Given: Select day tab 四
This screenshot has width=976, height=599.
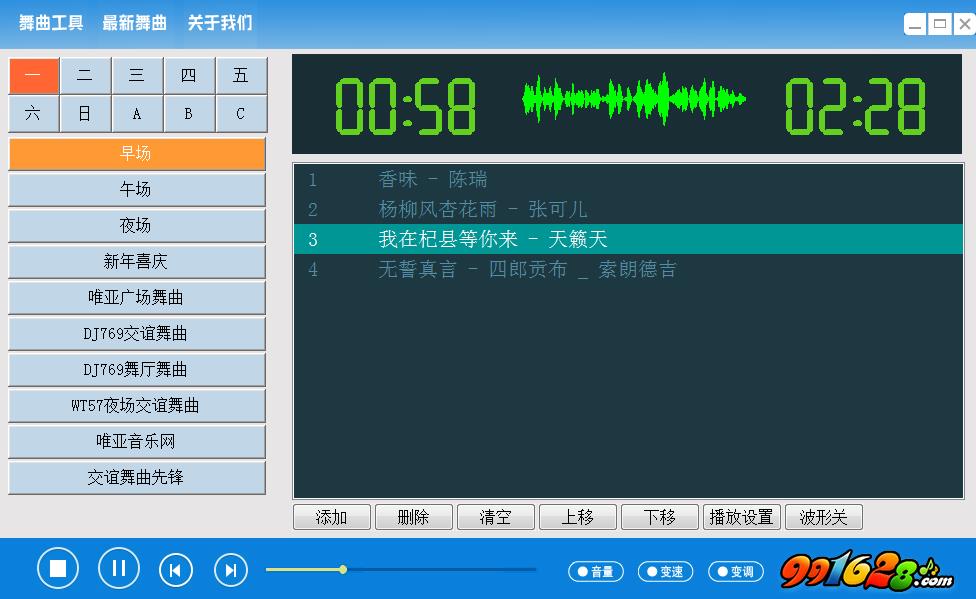Looking at the screenshot, I should tap(189, 76).
